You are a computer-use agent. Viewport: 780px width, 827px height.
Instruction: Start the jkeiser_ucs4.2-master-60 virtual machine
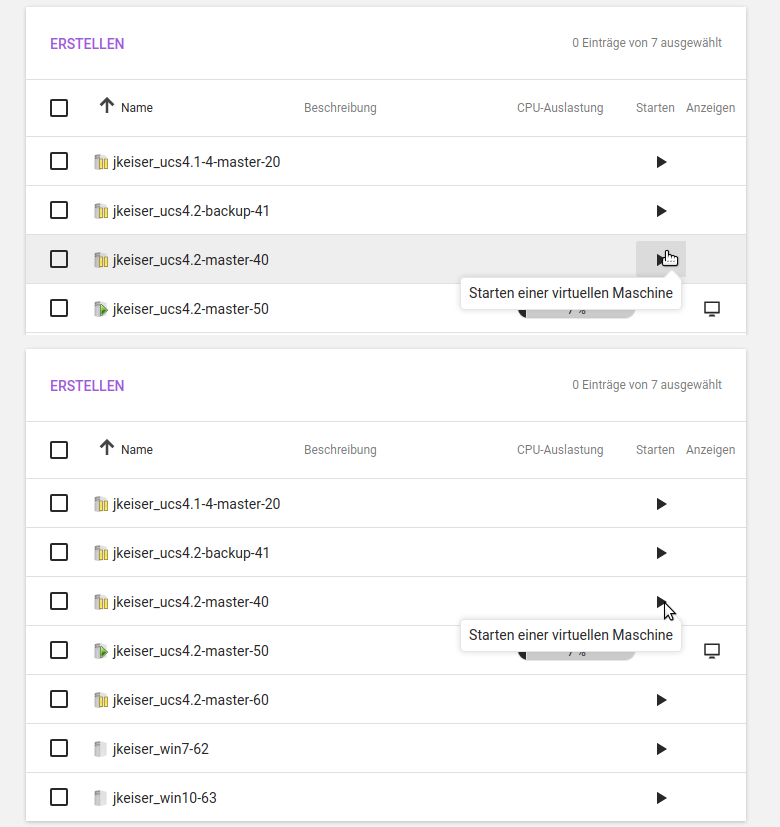[661, 700]
